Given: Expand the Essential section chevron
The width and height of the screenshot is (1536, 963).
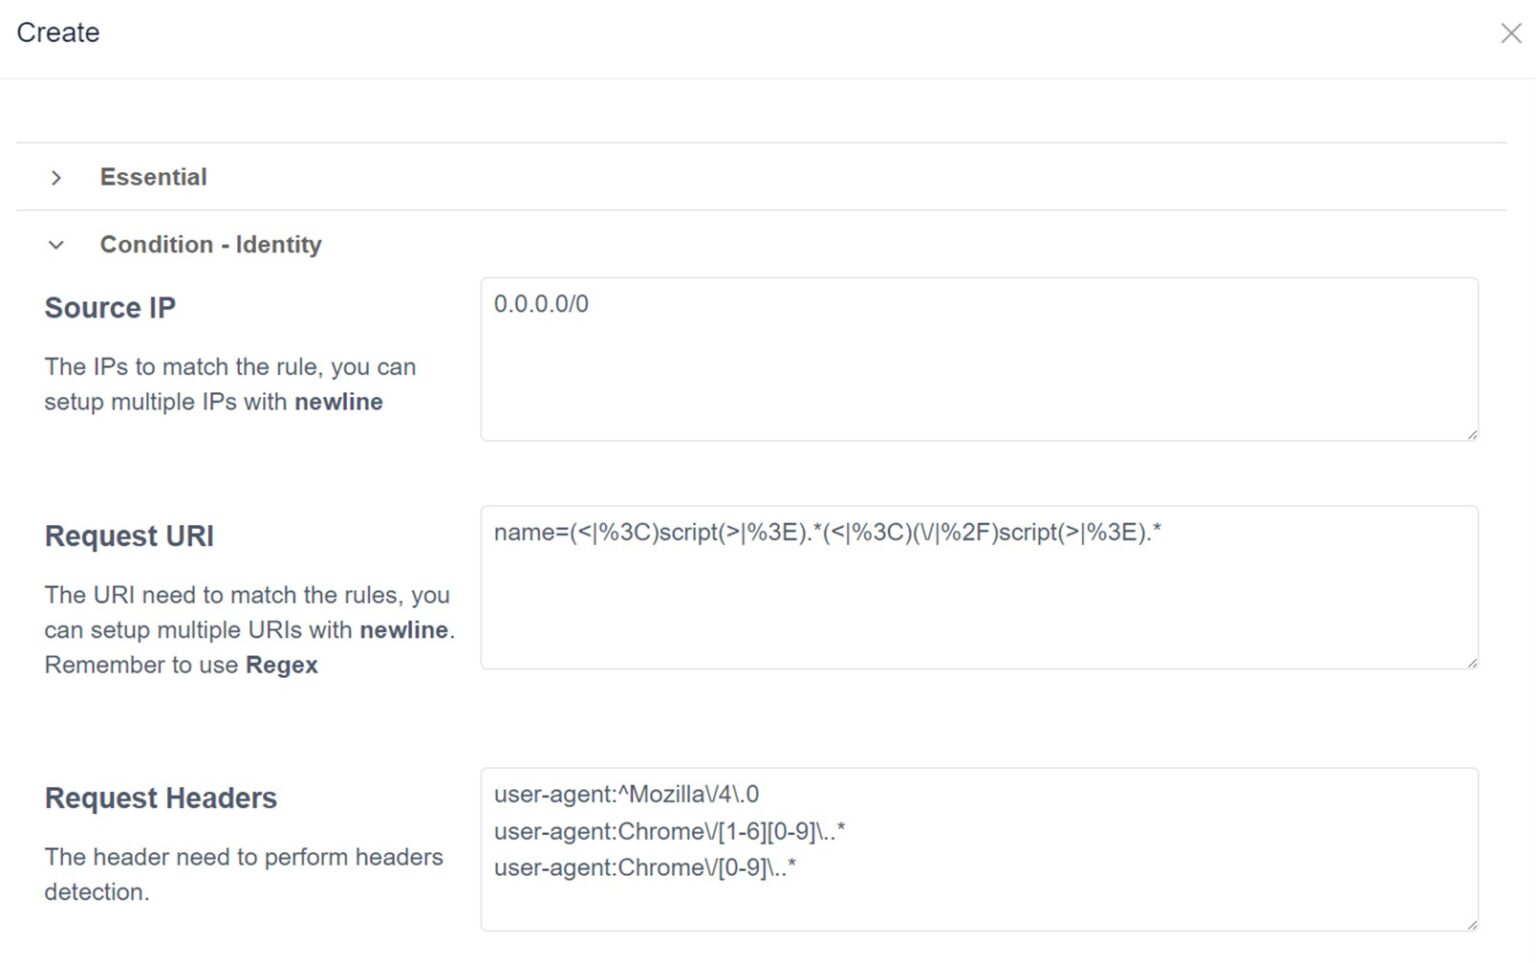Looking at the screenshot, I should (56, 178).
